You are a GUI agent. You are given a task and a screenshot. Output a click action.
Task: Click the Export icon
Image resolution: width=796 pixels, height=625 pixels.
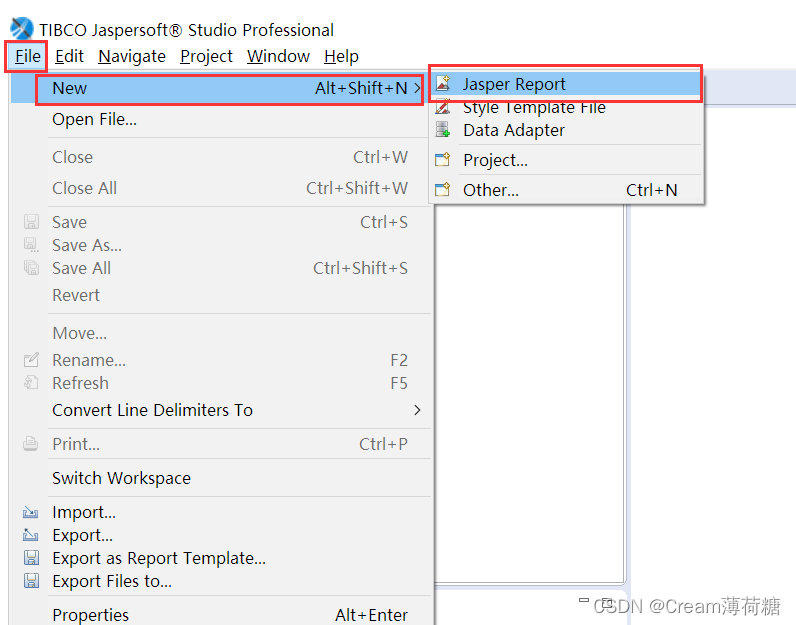(x=30, y=535)
